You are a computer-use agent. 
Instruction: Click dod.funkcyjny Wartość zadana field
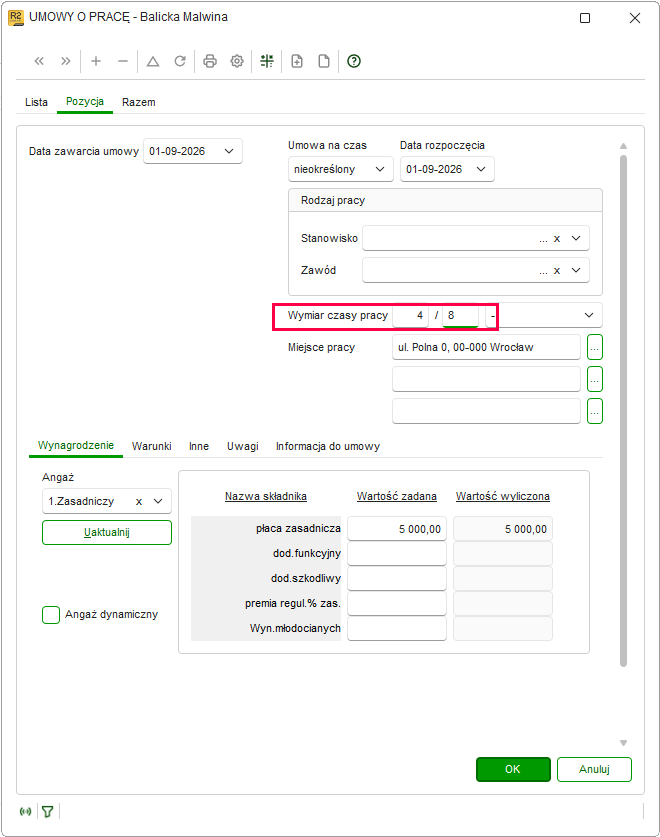[397, 554]
